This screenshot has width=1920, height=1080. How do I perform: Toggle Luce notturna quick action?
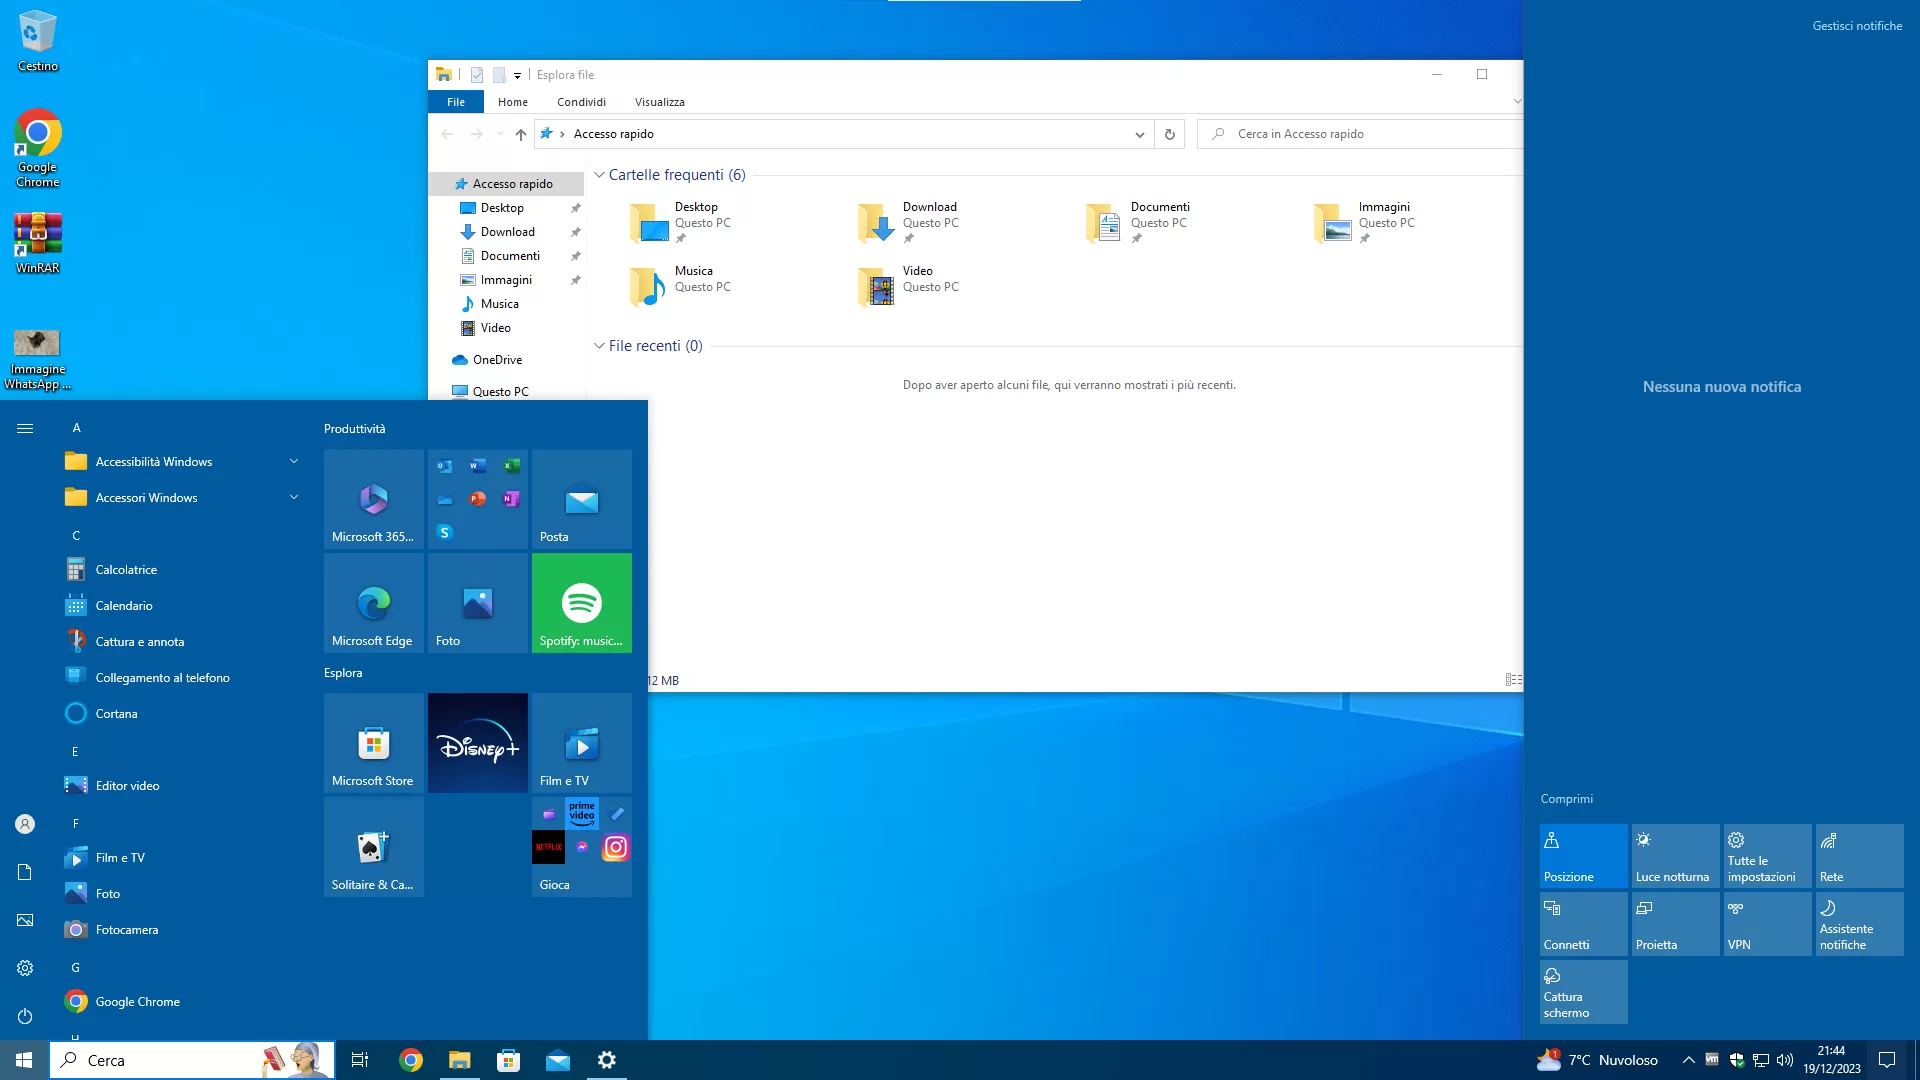click(x=1675, y=856)
